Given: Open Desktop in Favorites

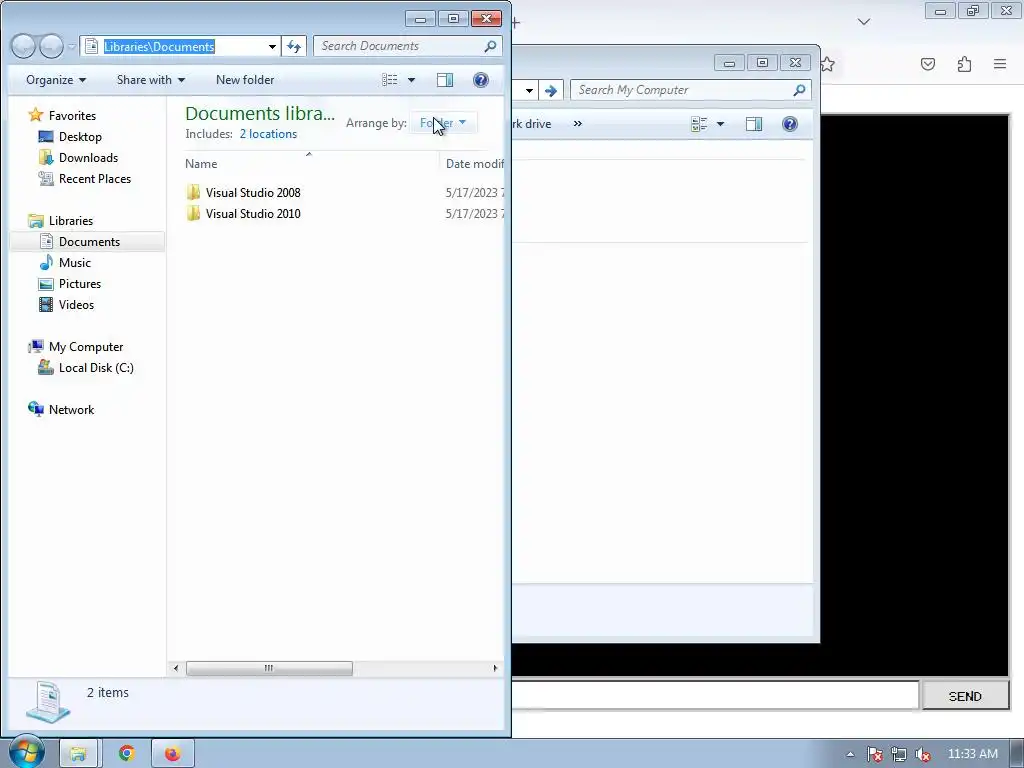Looking at the screenshot, I should tap(80, 136).
